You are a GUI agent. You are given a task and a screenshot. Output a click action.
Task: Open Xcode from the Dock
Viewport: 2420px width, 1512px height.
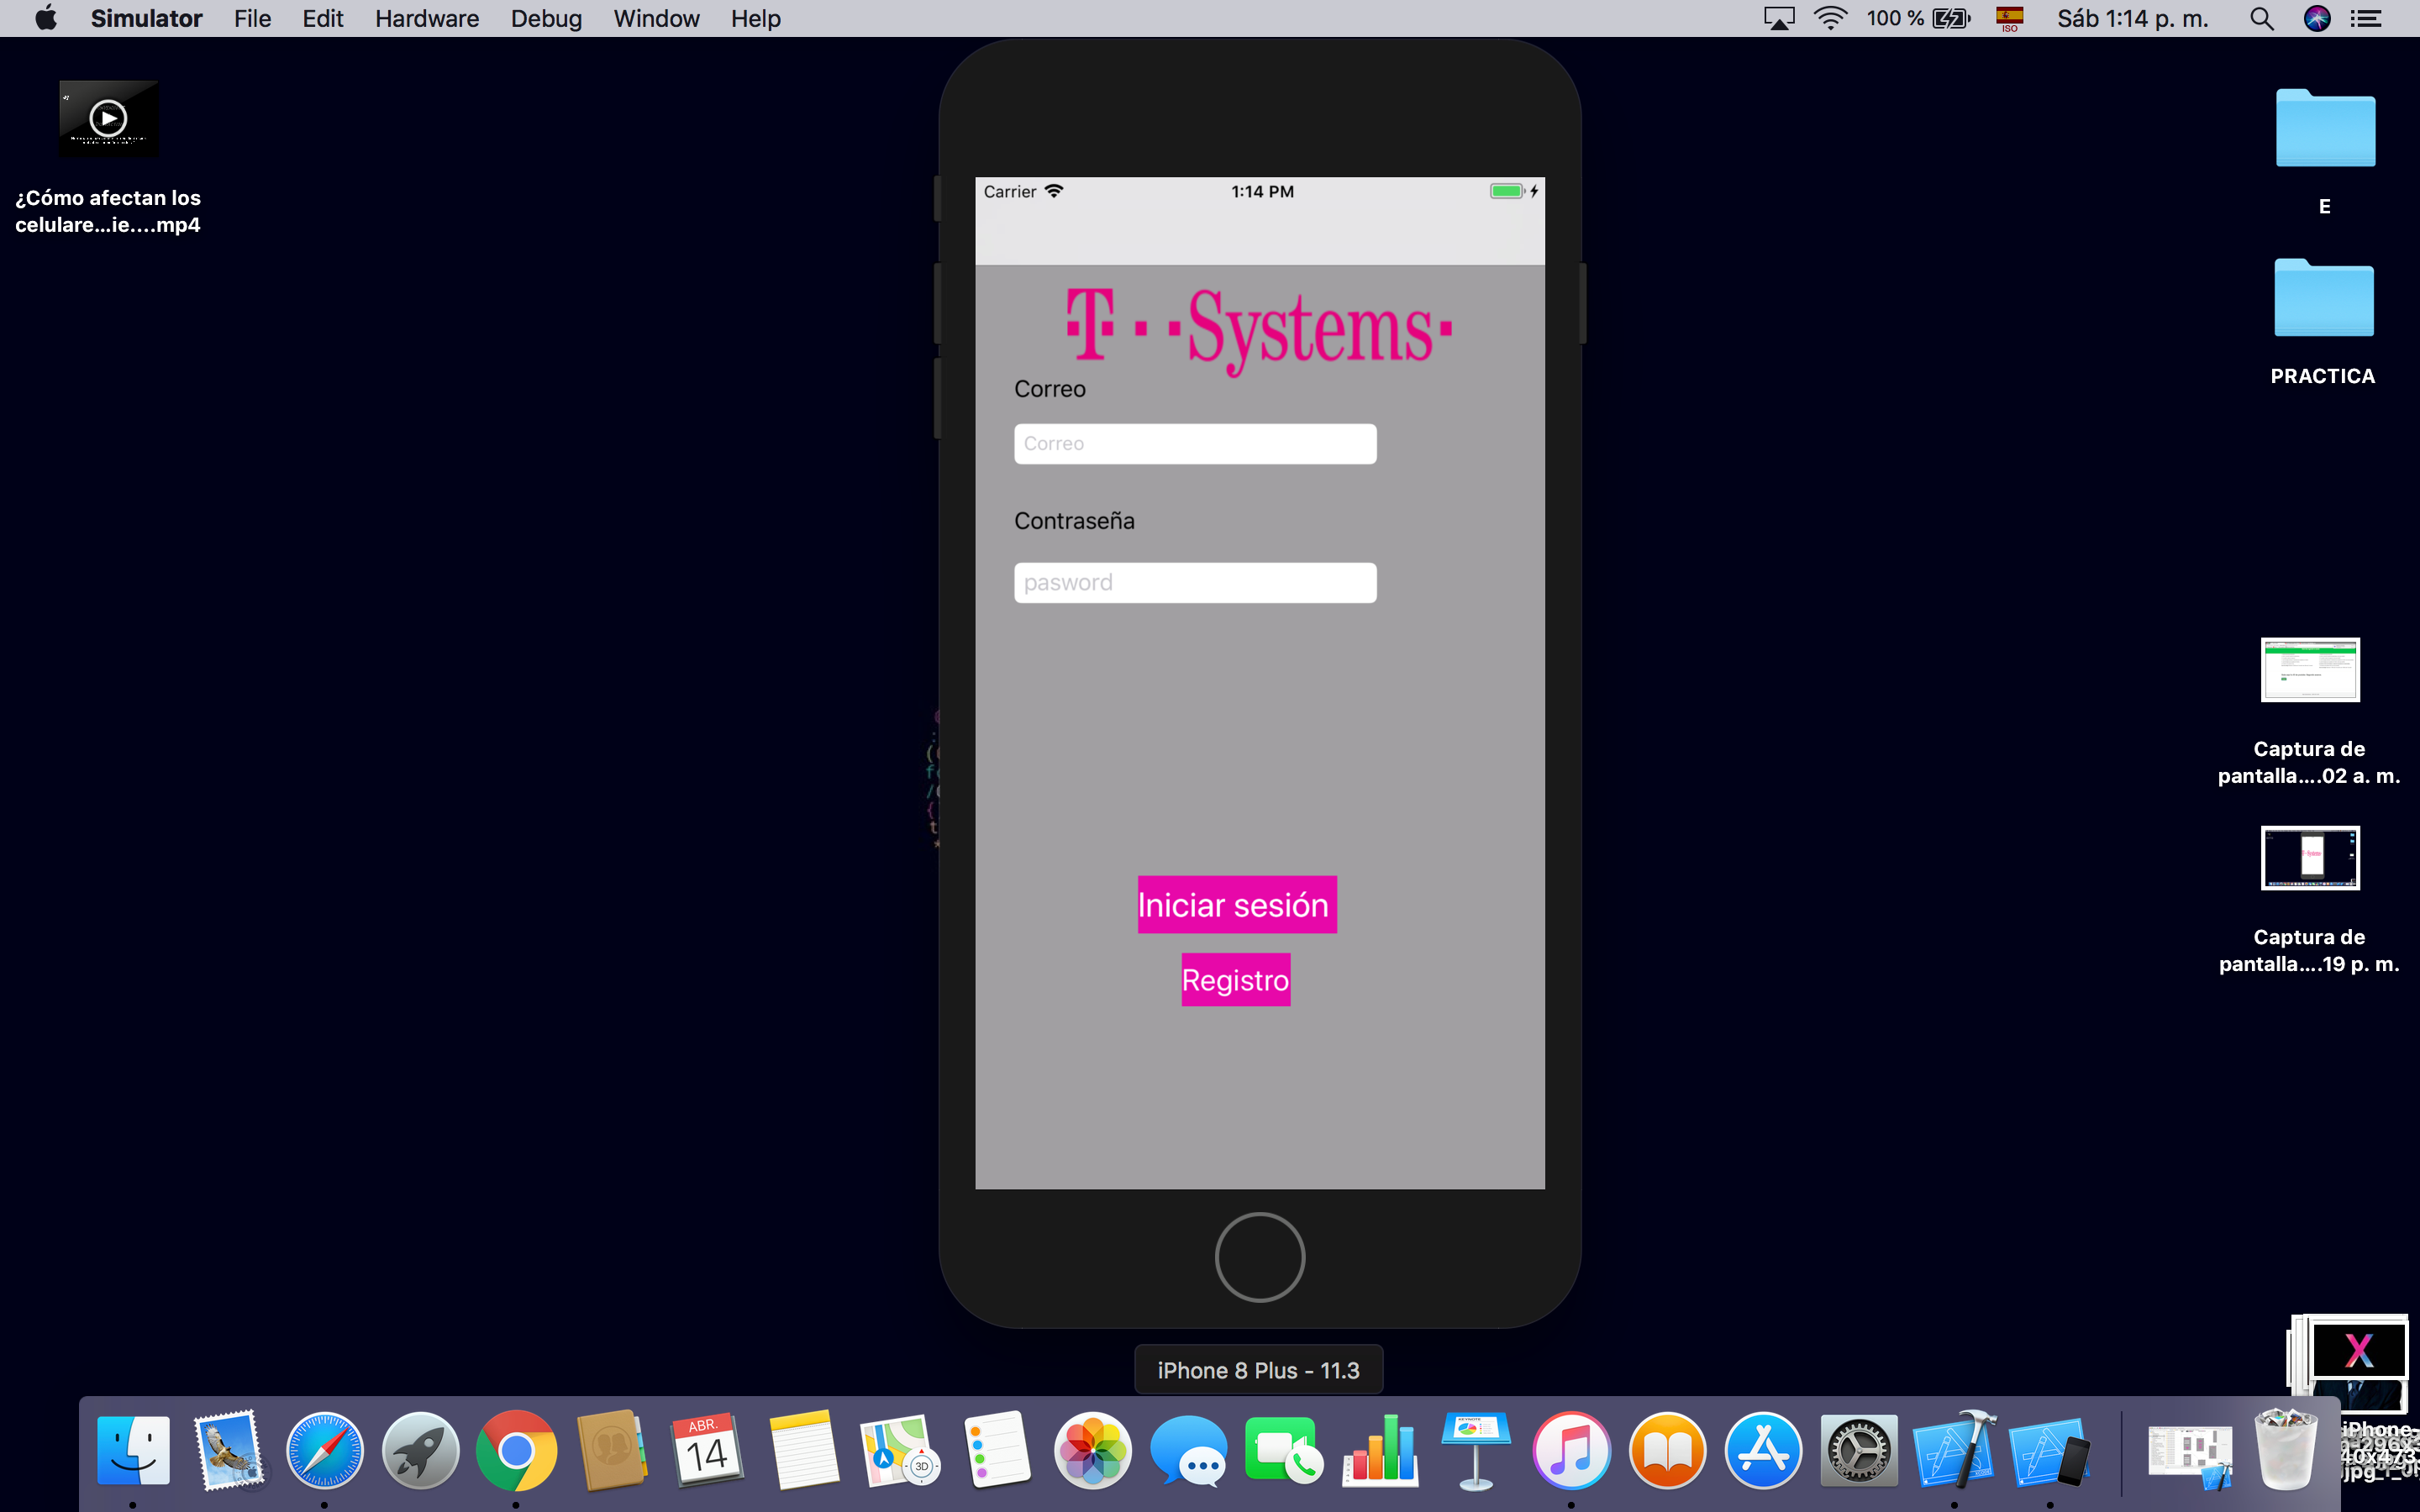[1953, 1450]
